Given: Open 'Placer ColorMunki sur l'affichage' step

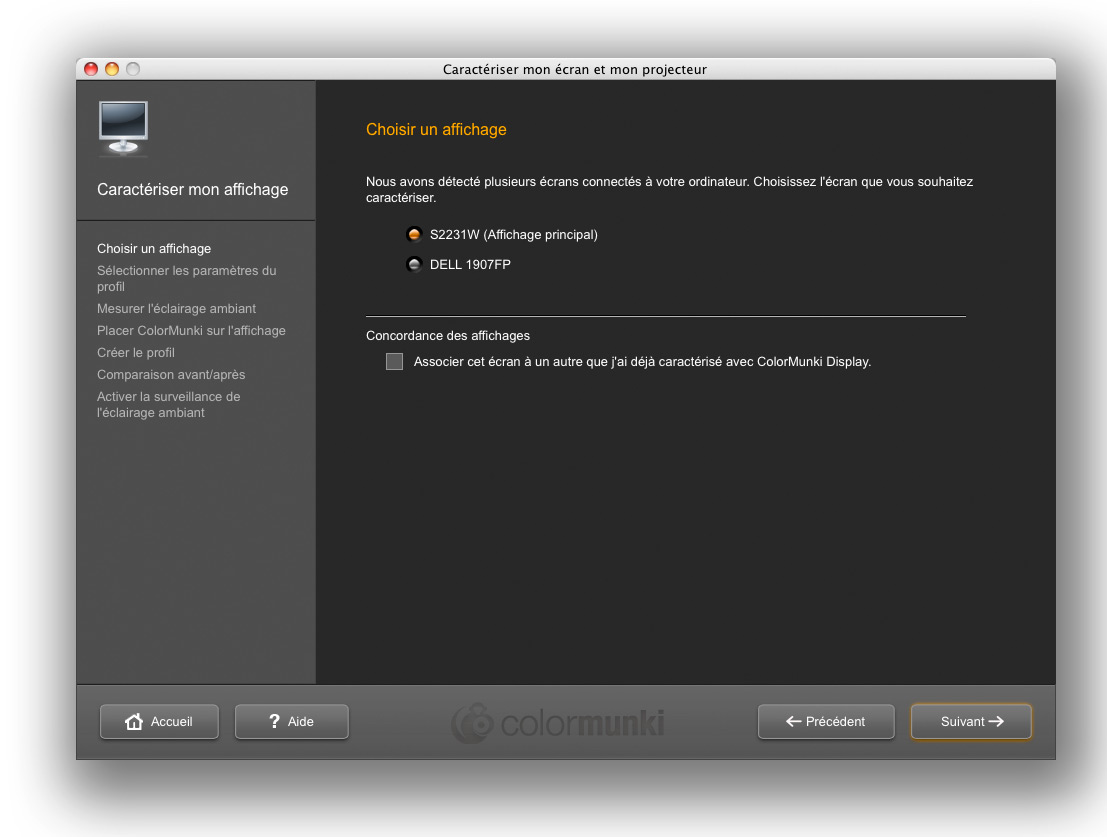Looking at the screenshot, I should (x=191, y=330).
